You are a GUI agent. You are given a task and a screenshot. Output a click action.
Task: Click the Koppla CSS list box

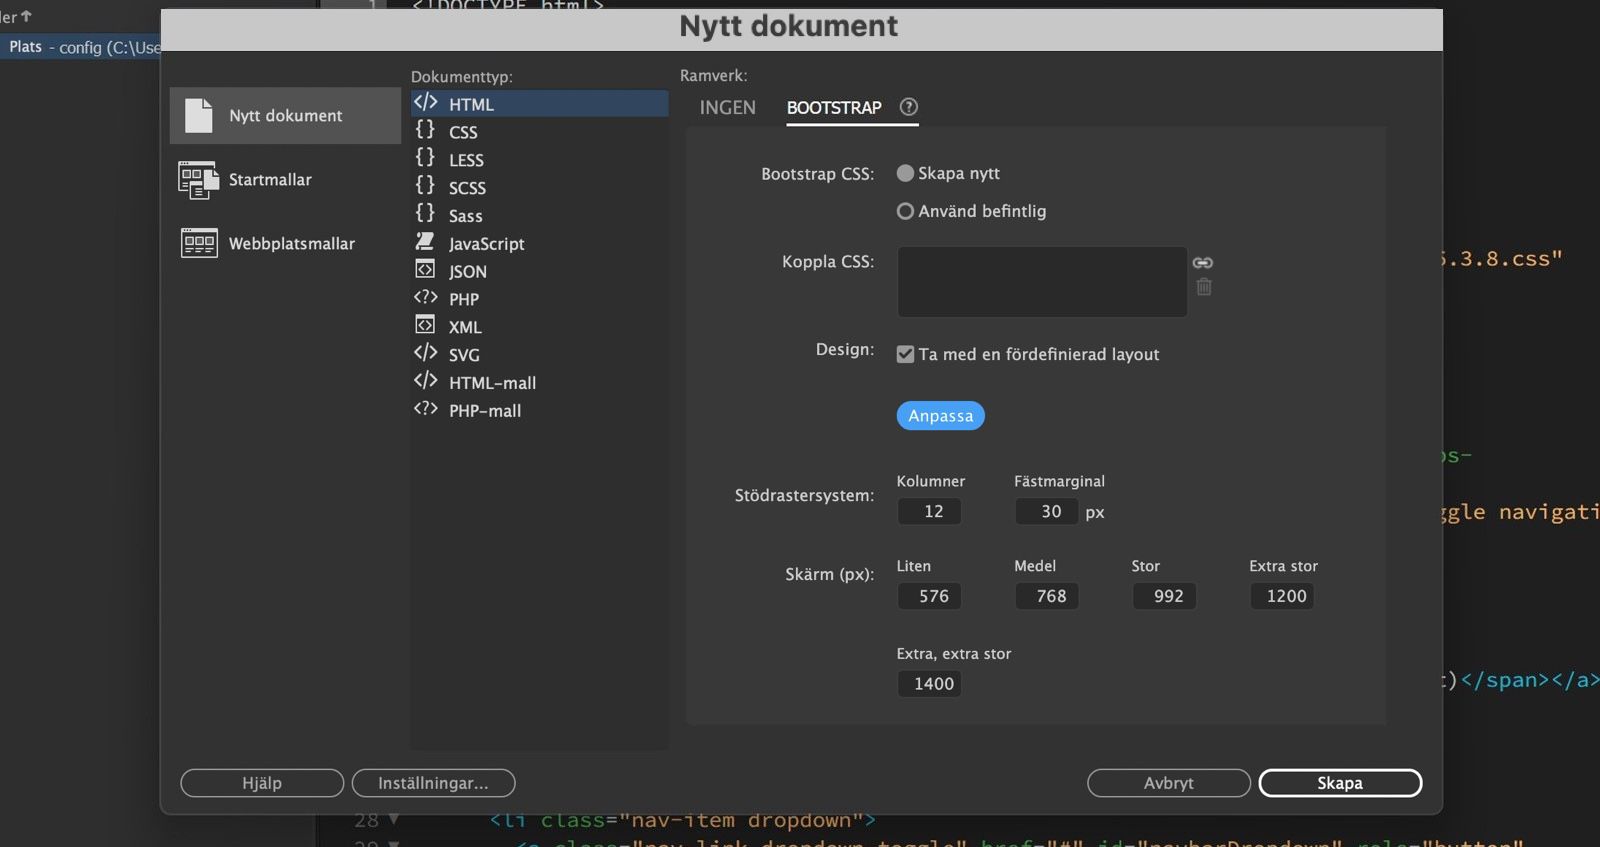tap(1042, 282)
